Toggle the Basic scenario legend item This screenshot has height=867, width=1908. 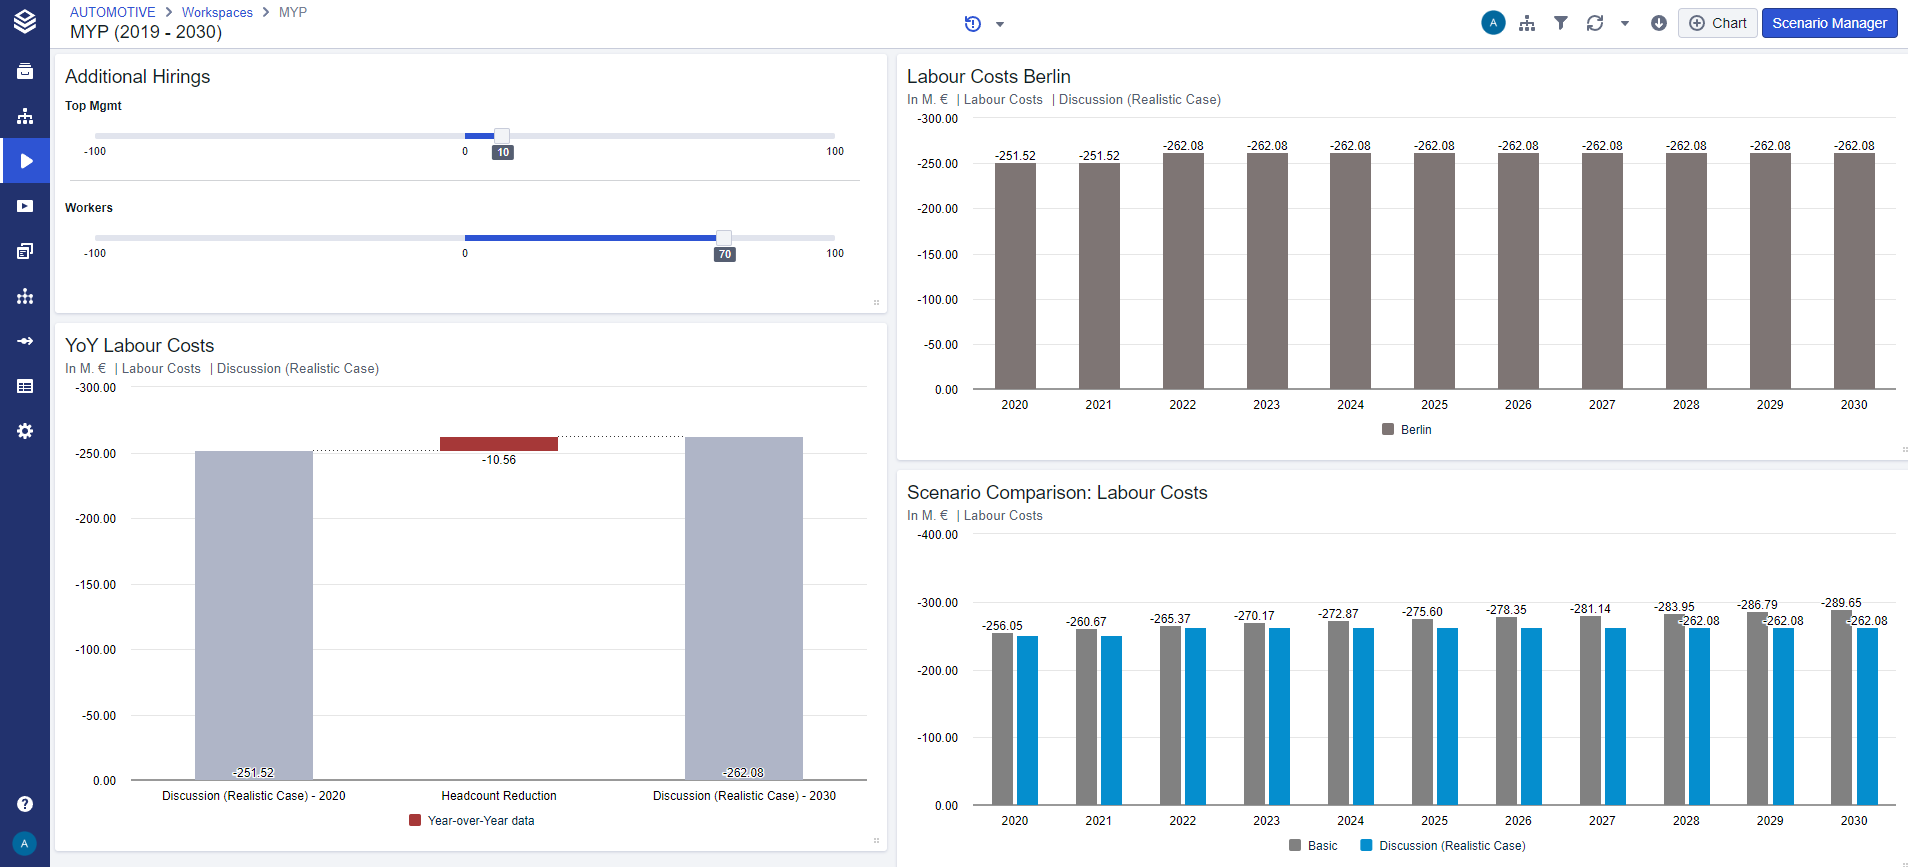coord(1313,846)
